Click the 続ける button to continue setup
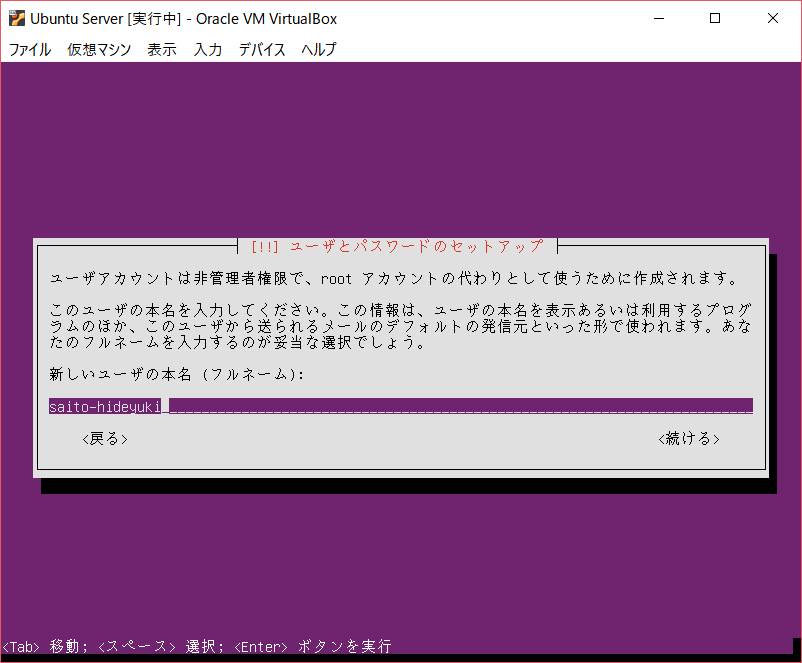The width and height of the screenshot is (802, 663). click(688, 438)
